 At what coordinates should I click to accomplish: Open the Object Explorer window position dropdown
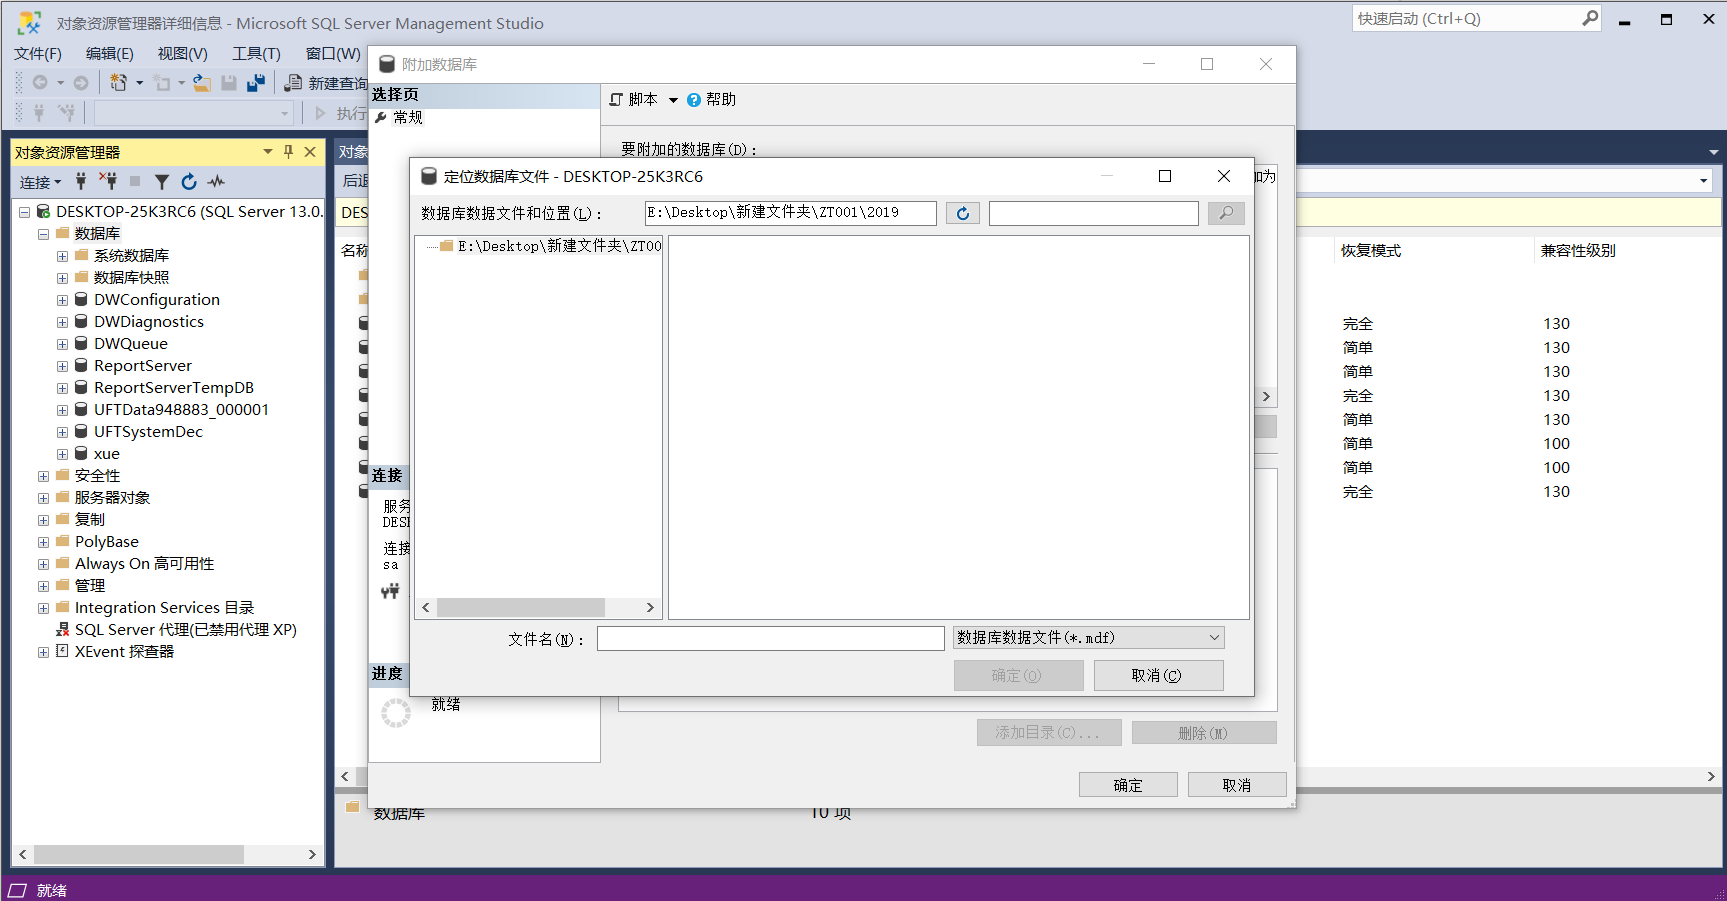coord(268,152)
